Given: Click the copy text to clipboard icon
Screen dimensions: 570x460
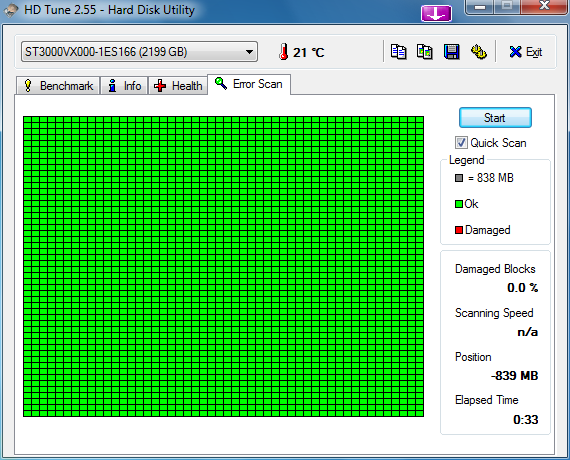Looking at the screenshot, I should point(398,52).
